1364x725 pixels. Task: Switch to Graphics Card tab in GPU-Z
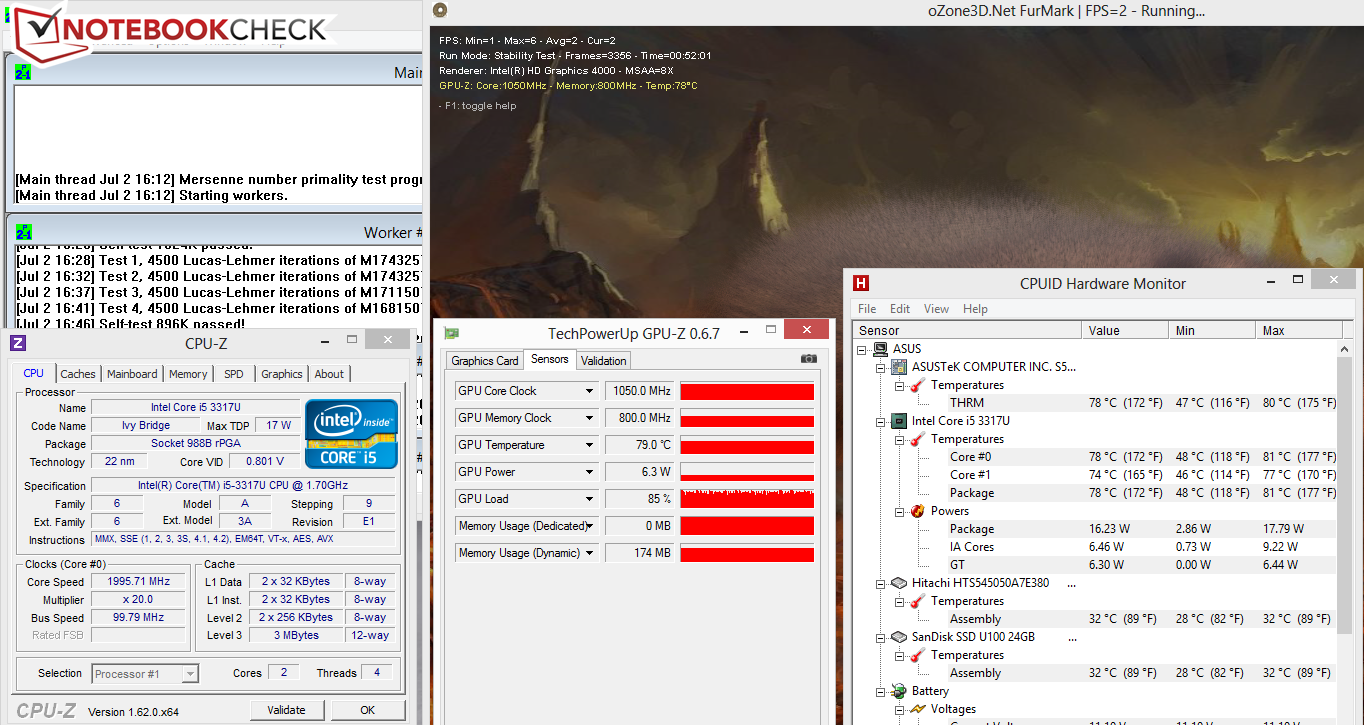485,361
